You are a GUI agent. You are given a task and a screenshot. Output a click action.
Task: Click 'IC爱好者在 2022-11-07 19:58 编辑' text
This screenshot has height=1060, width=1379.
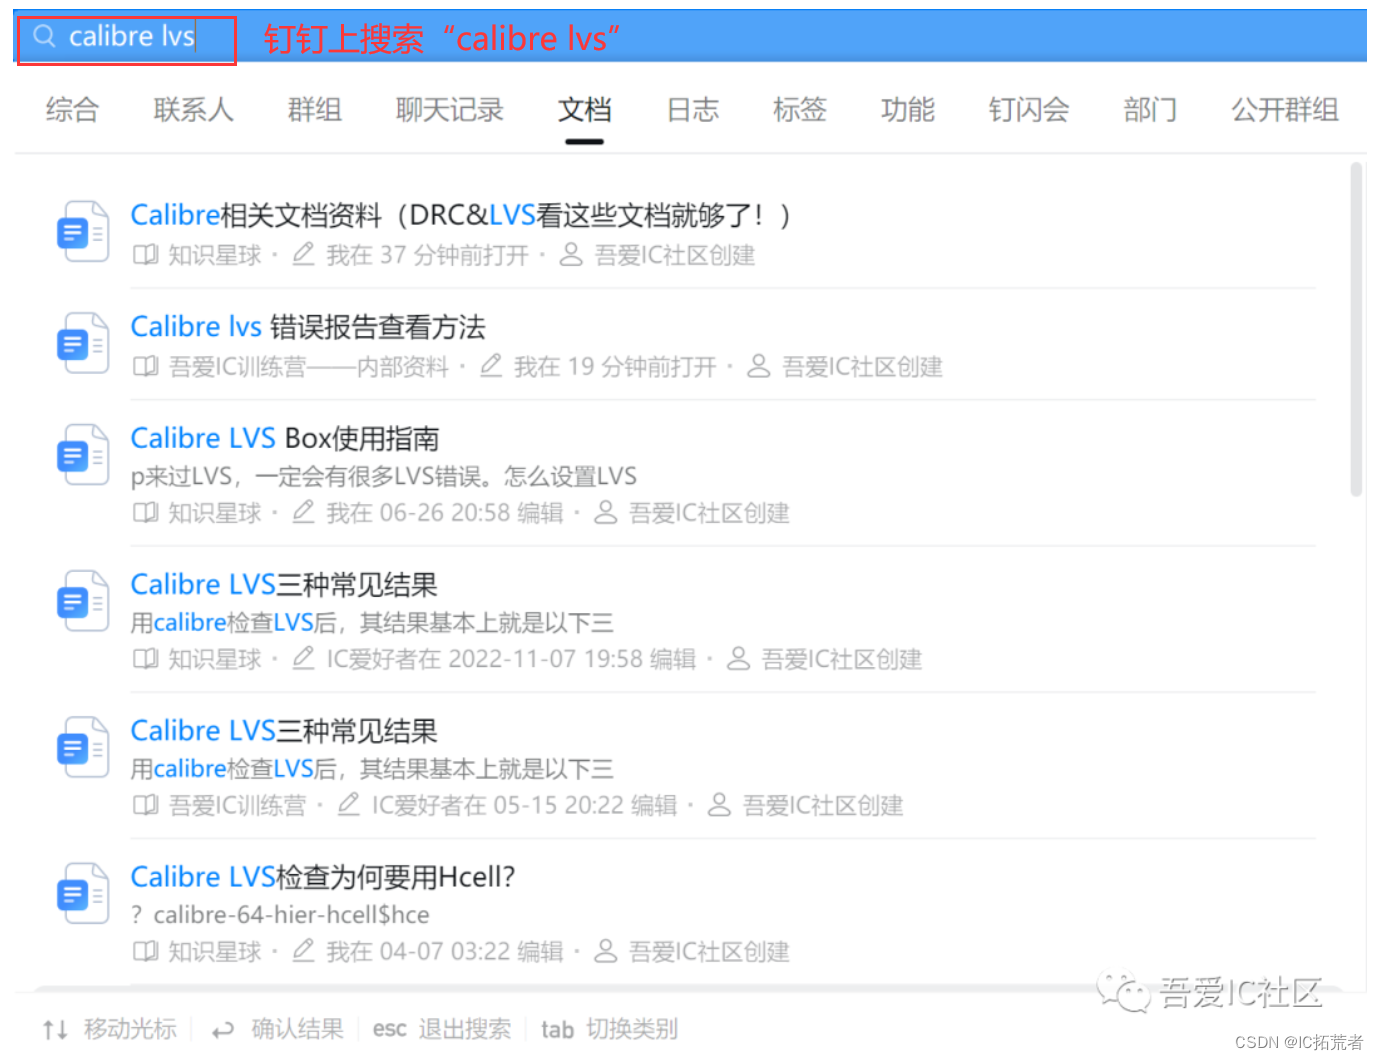coord(511,659)
